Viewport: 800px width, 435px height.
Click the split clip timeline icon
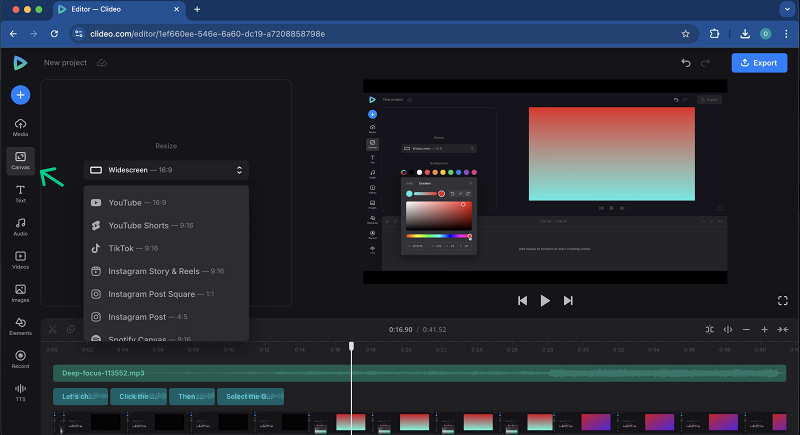pos(710,329)
